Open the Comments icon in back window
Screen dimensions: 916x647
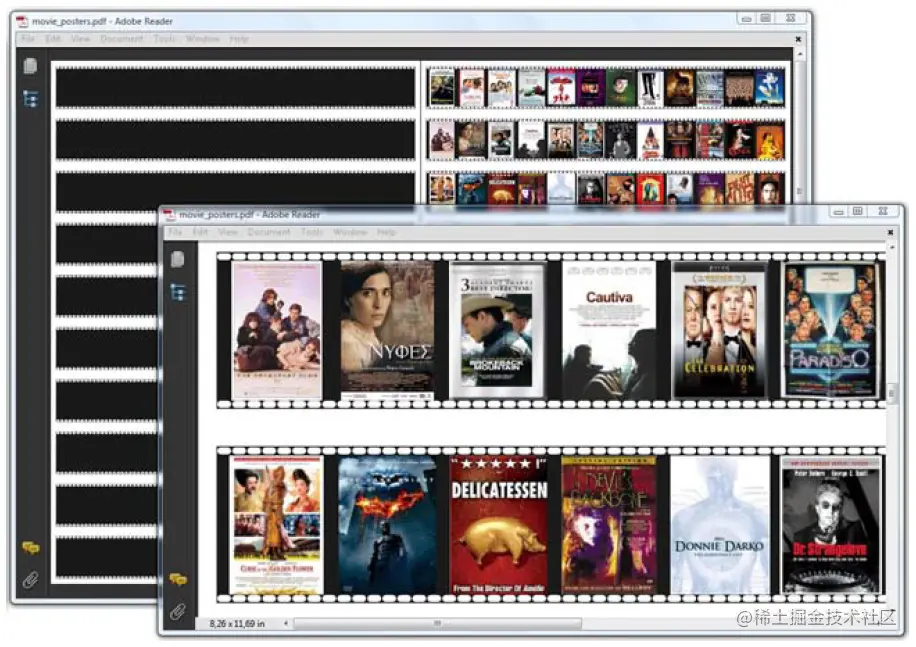pyautogui.click(x=30, y=548)
